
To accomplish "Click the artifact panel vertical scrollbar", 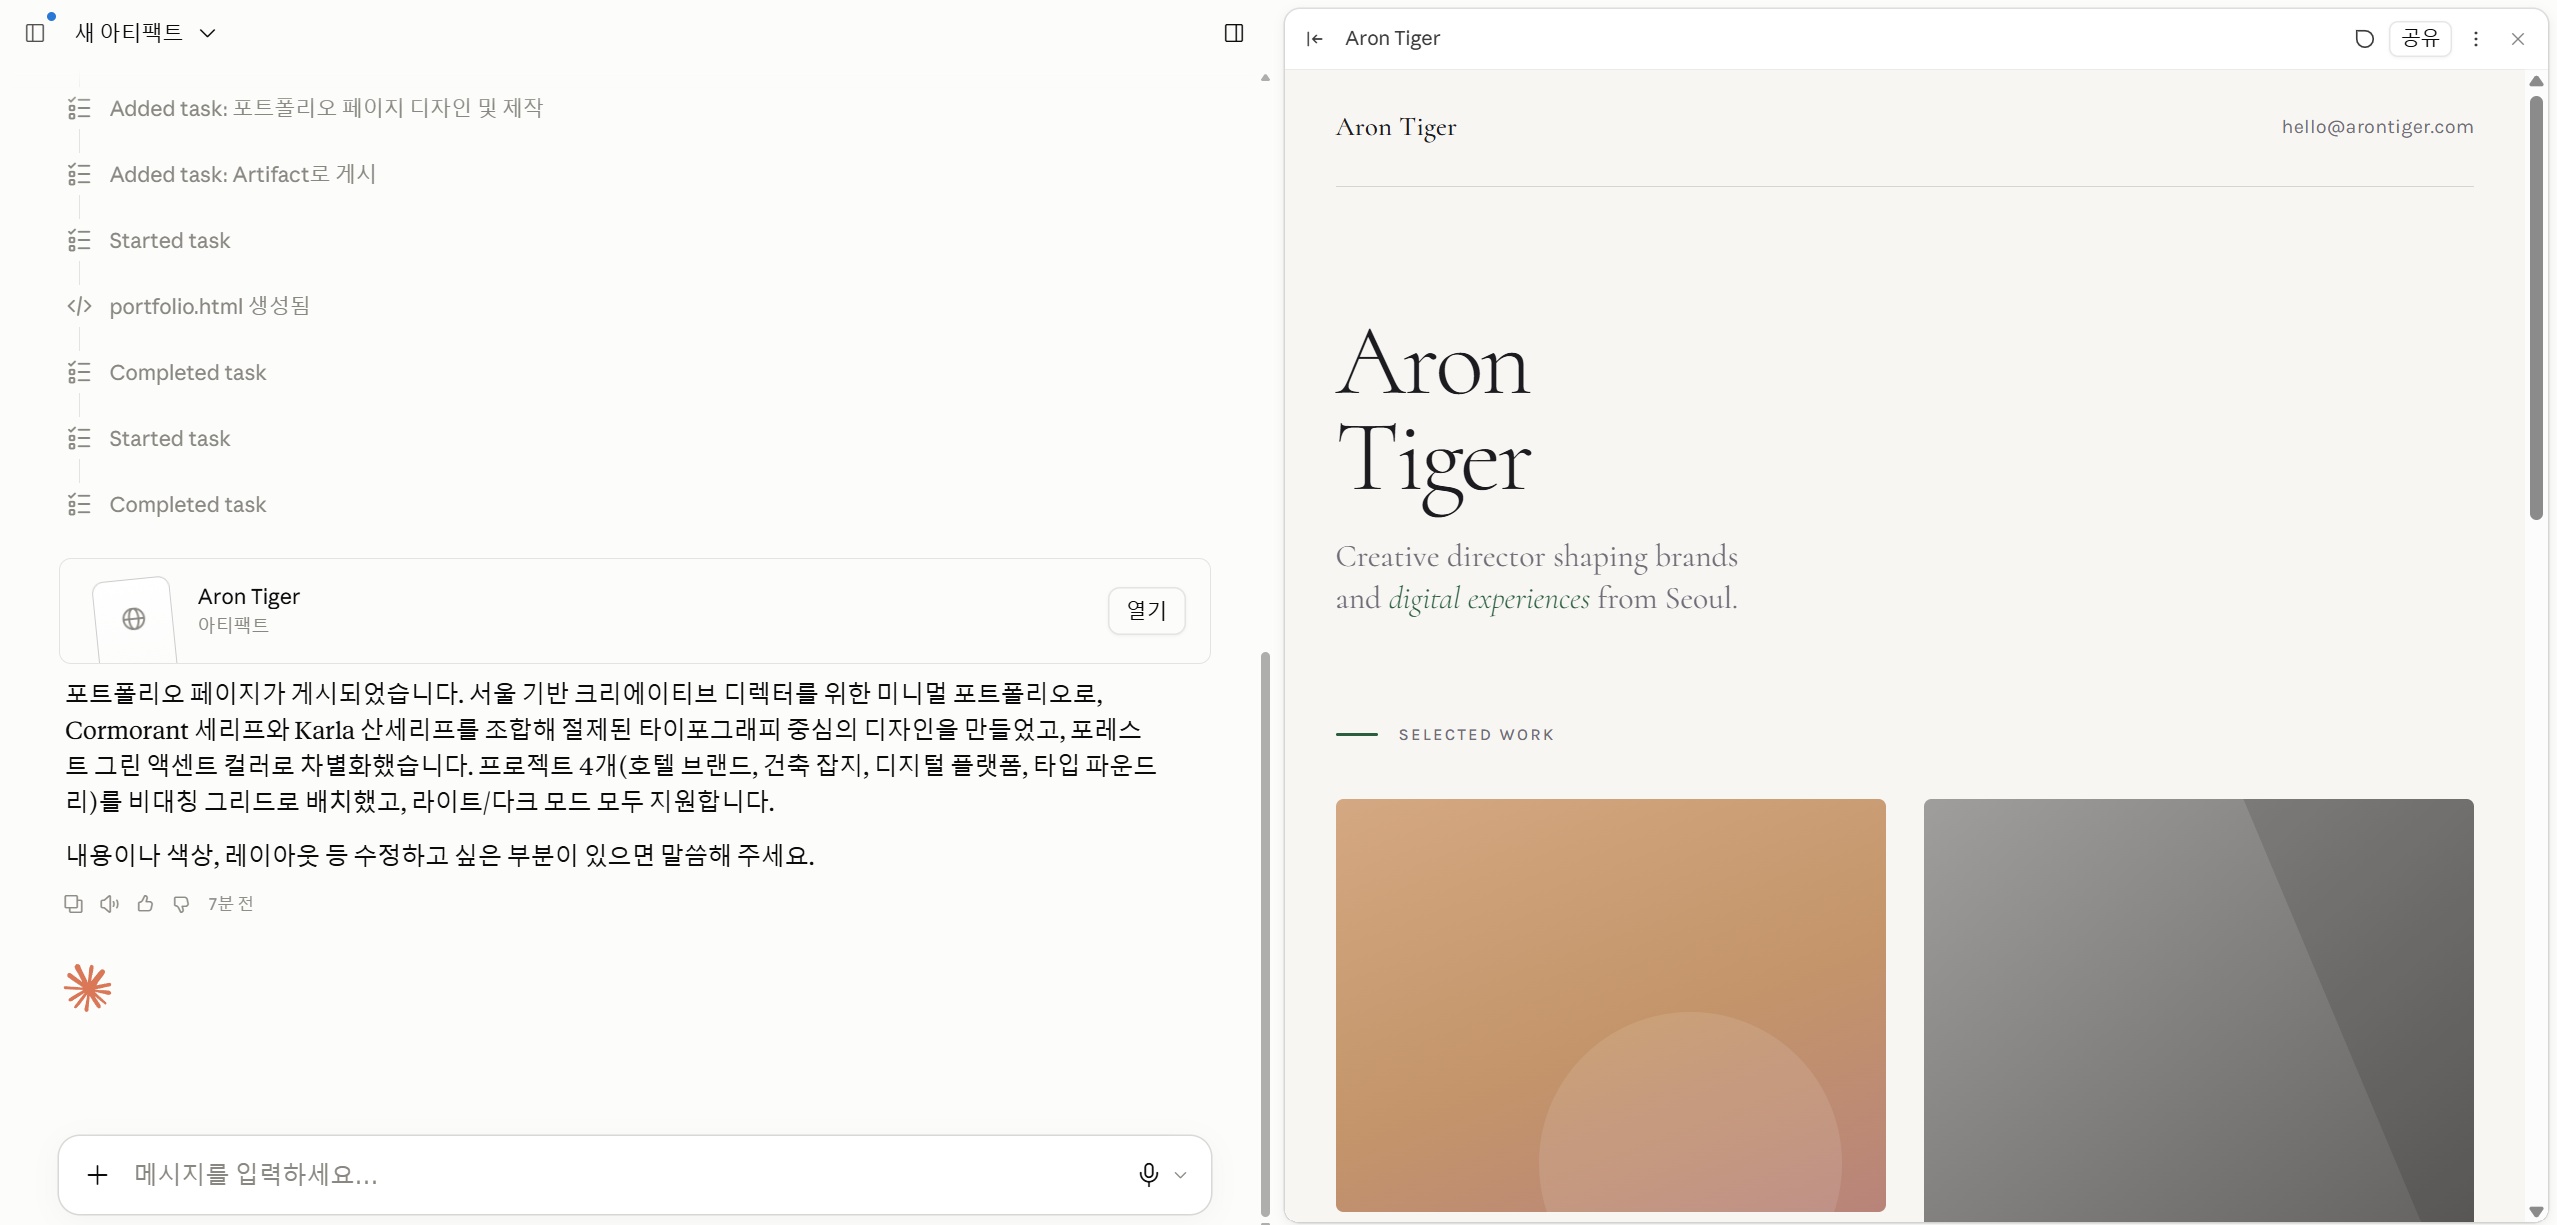I will (2536, 308).
